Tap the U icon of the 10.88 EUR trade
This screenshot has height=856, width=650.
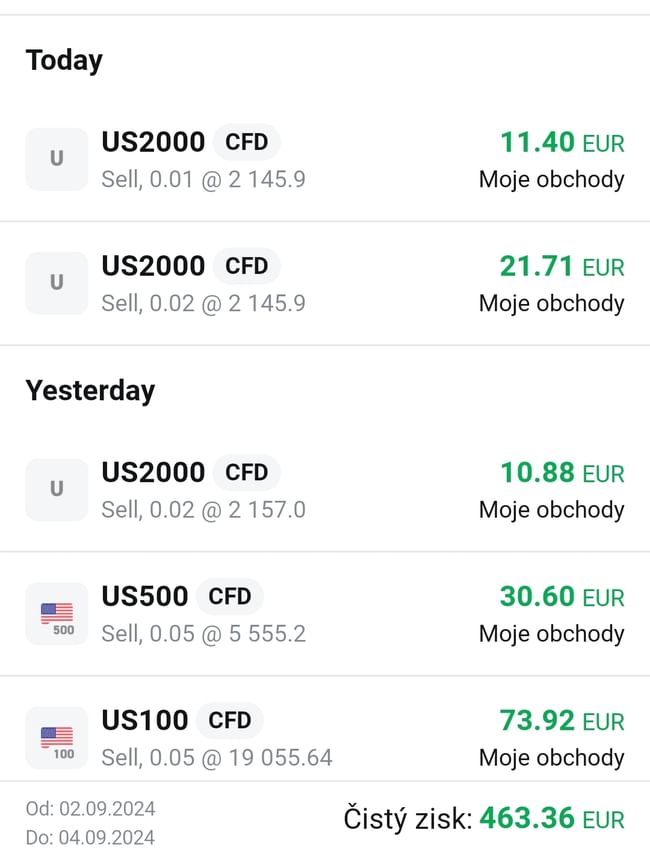(57, 489)
